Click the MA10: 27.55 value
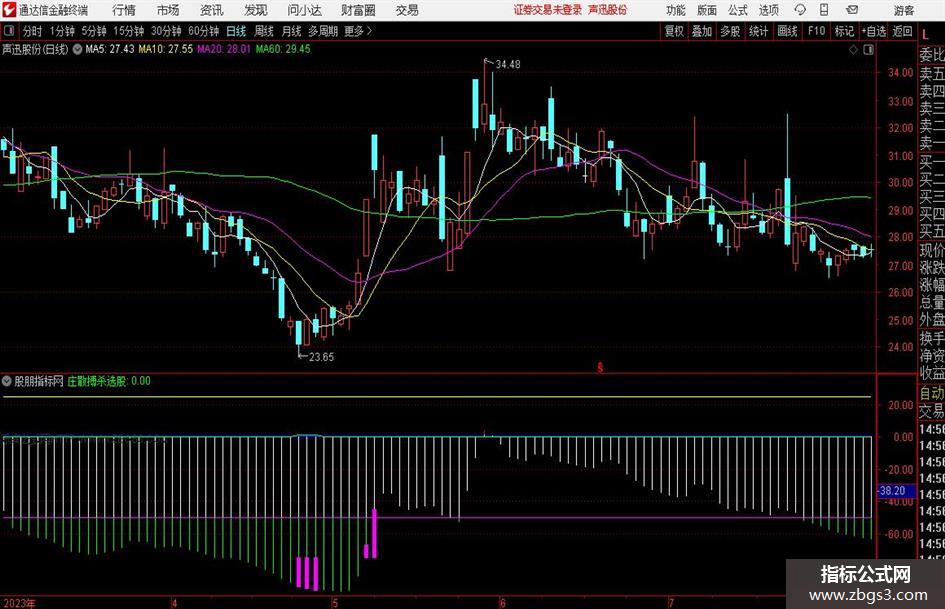This screenshot has width=945, height=609. [166, 49]
